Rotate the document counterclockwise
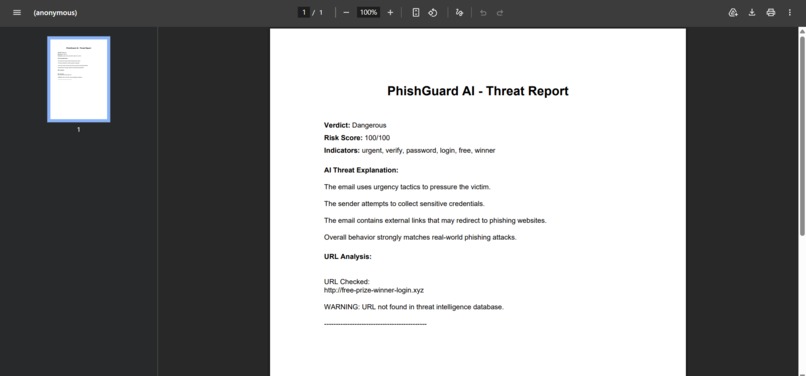Viewport: 806px width, 376px height. click(x=433, y=12)
